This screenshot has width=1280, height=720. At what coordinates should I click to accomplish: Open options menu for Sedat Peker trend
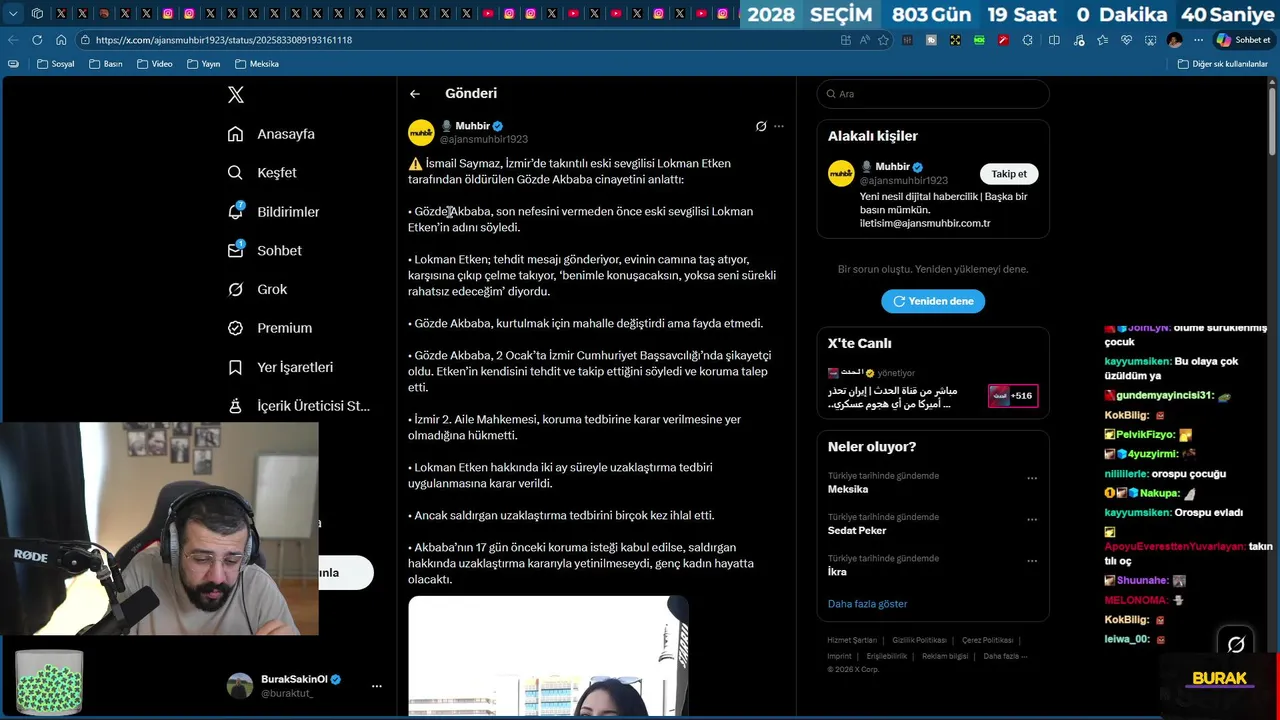[x=1032, y=519]
